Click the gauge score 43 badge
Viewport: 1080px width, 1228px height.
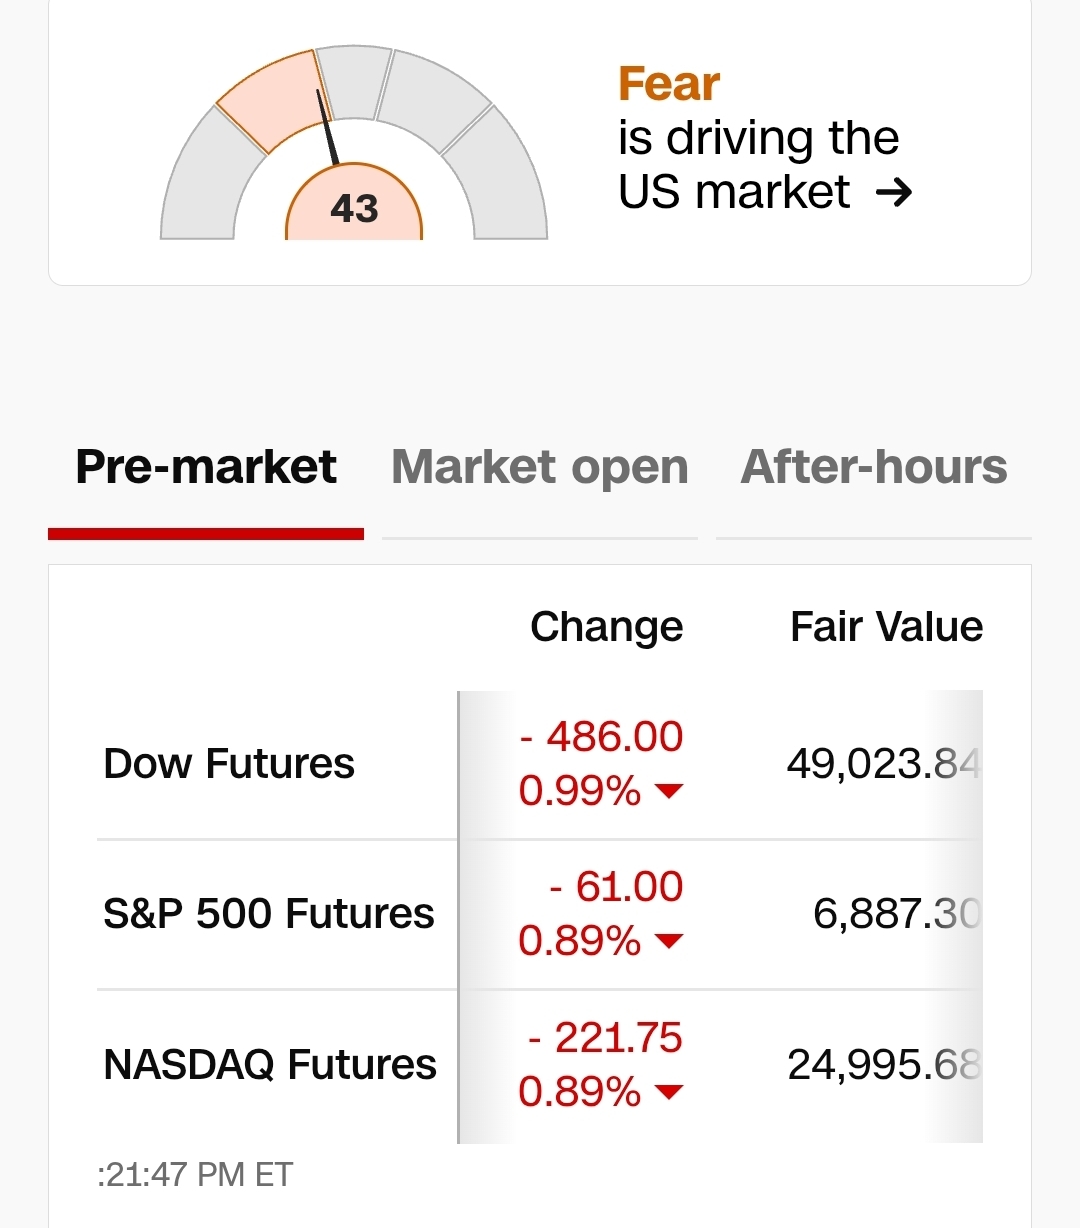click(x=354, y=208)
